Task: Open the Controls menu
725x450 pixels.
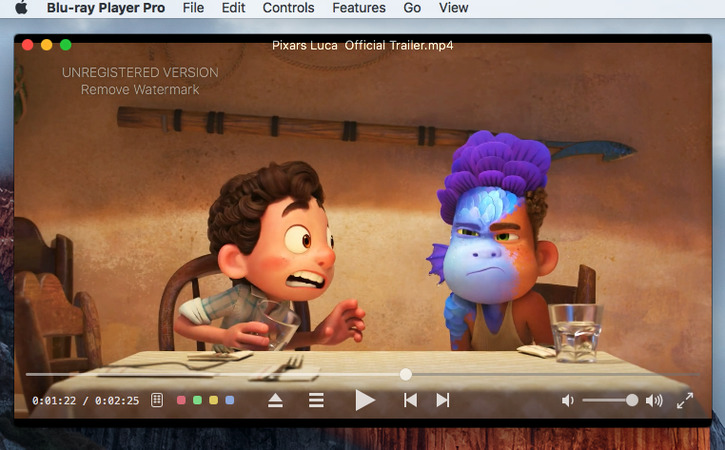Action: pos(289,8)
